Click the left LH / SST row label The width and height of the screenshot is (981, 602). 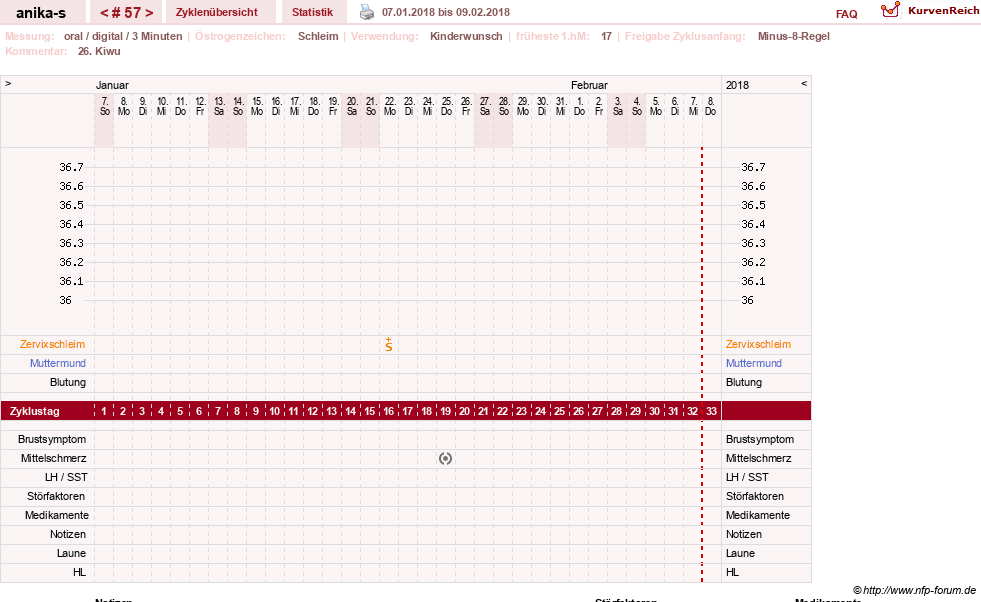[x=66, y=477]
